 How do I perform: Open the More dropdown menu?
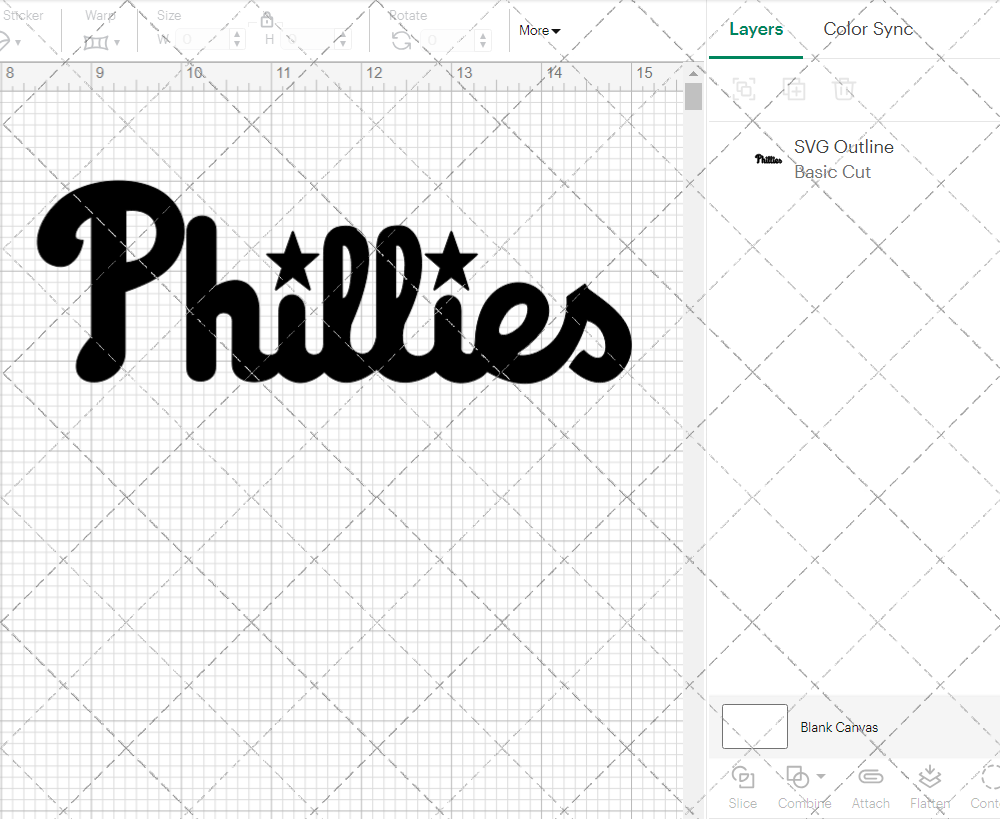coord(540,30)
